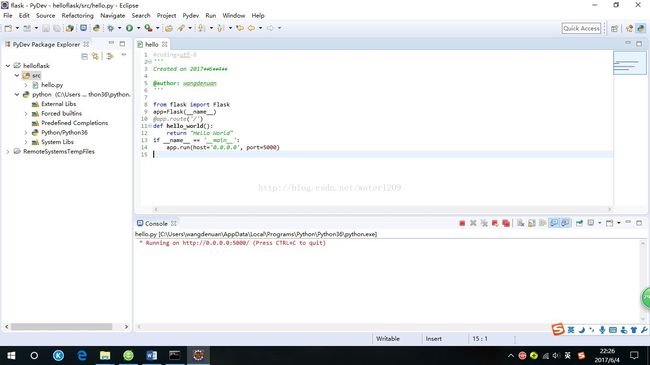Viewport: 650px width, 365px height.
Task: Open Microsoft Edge from taskbar
Action: [x=82, y=355]
